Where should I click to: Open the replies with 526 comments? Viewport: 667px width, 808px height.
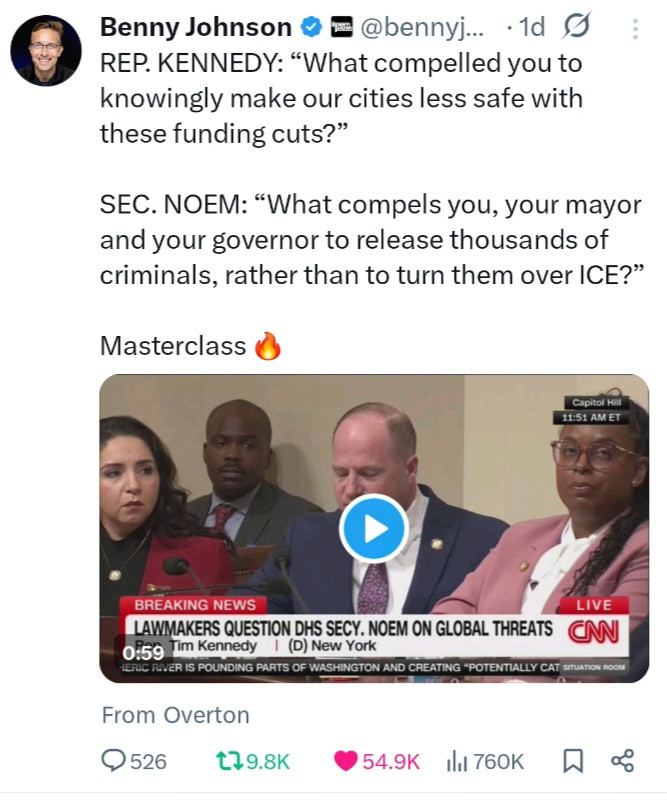[x=134, y=761]
